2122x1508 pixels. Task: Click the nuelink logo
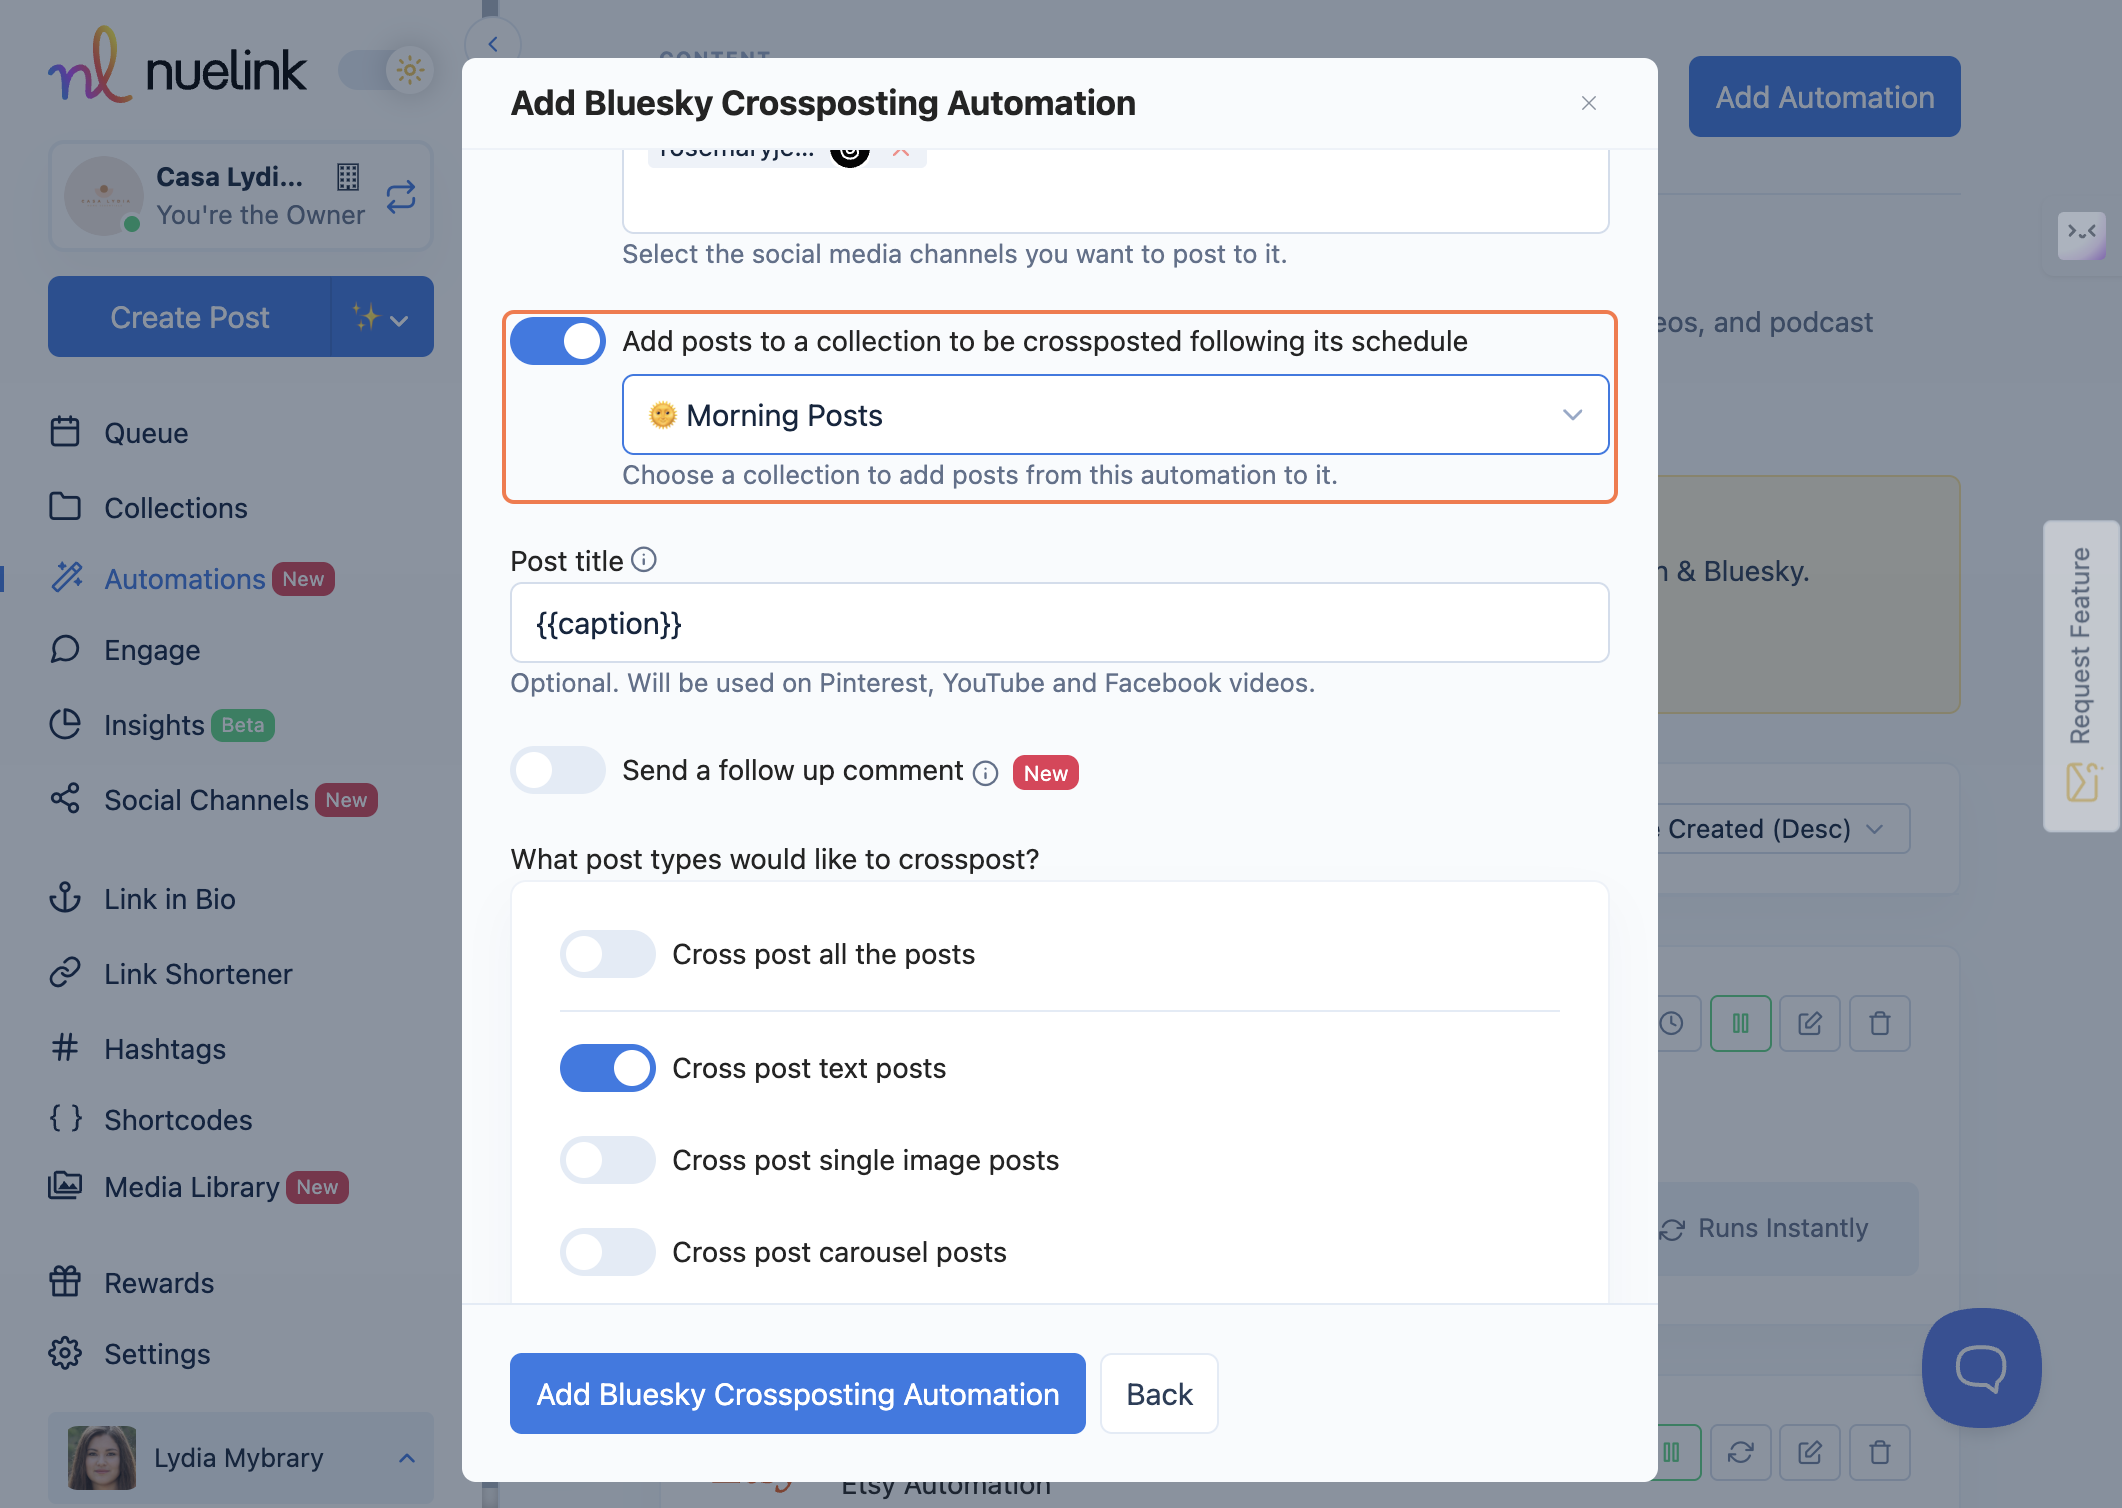177,66
